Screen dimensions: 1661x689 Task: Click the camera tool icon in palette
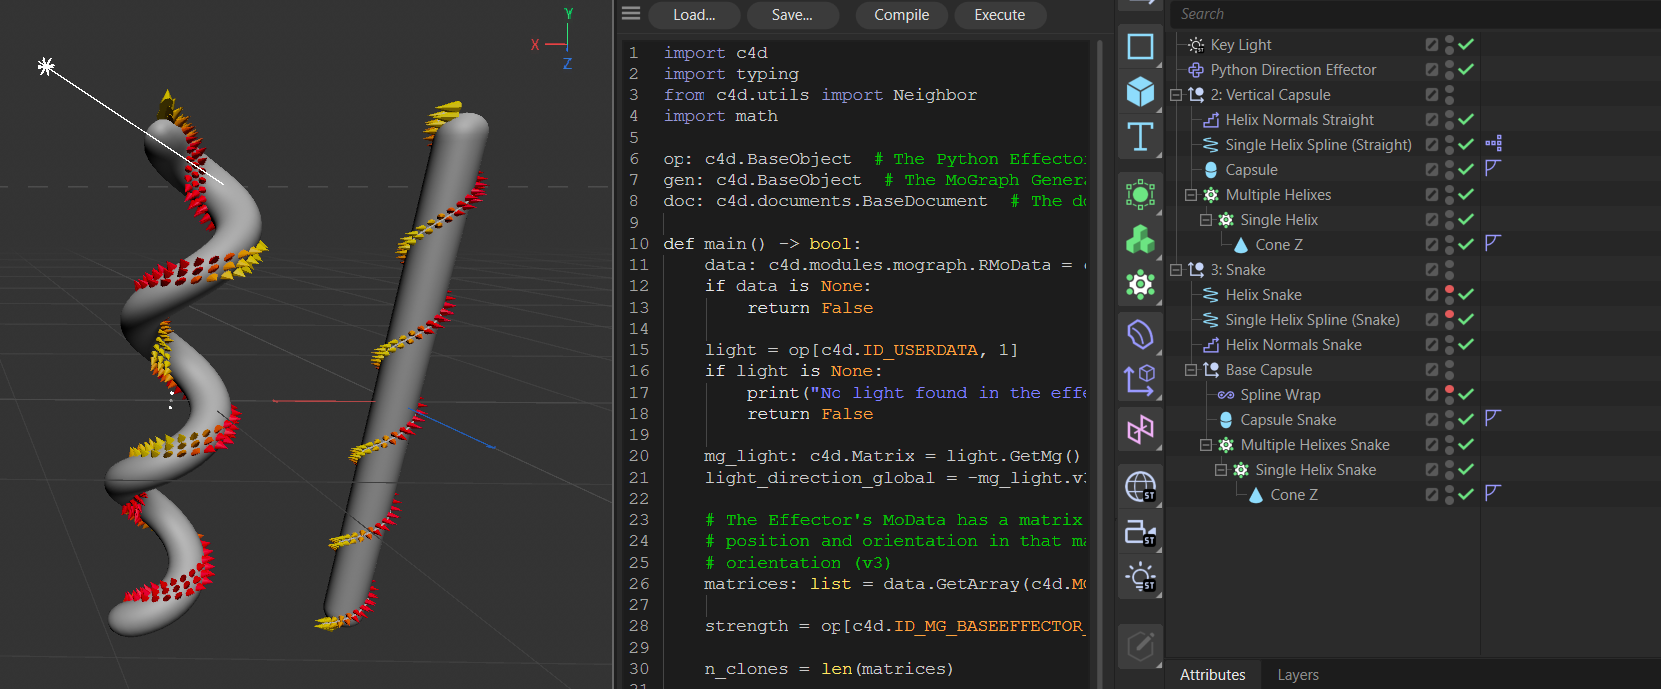click(1140, 532)
